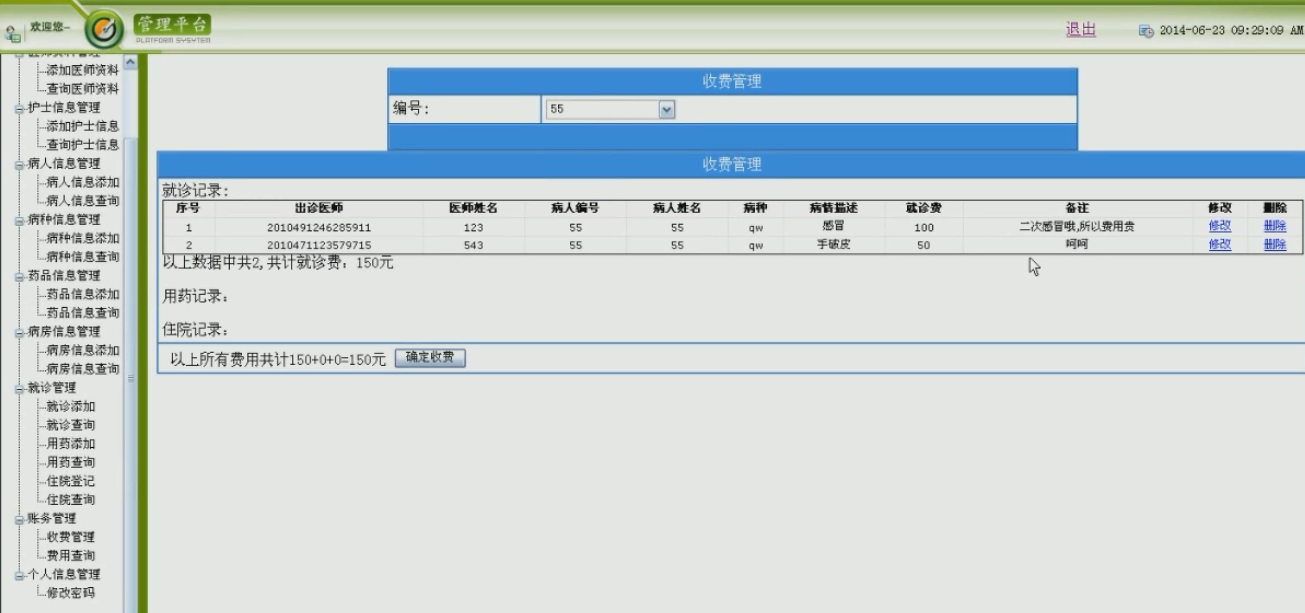This screenshot has height=613, width=1305.
Task: Click the 用药记录 section label
Action: pyautogui.click(x=196, y=296)
